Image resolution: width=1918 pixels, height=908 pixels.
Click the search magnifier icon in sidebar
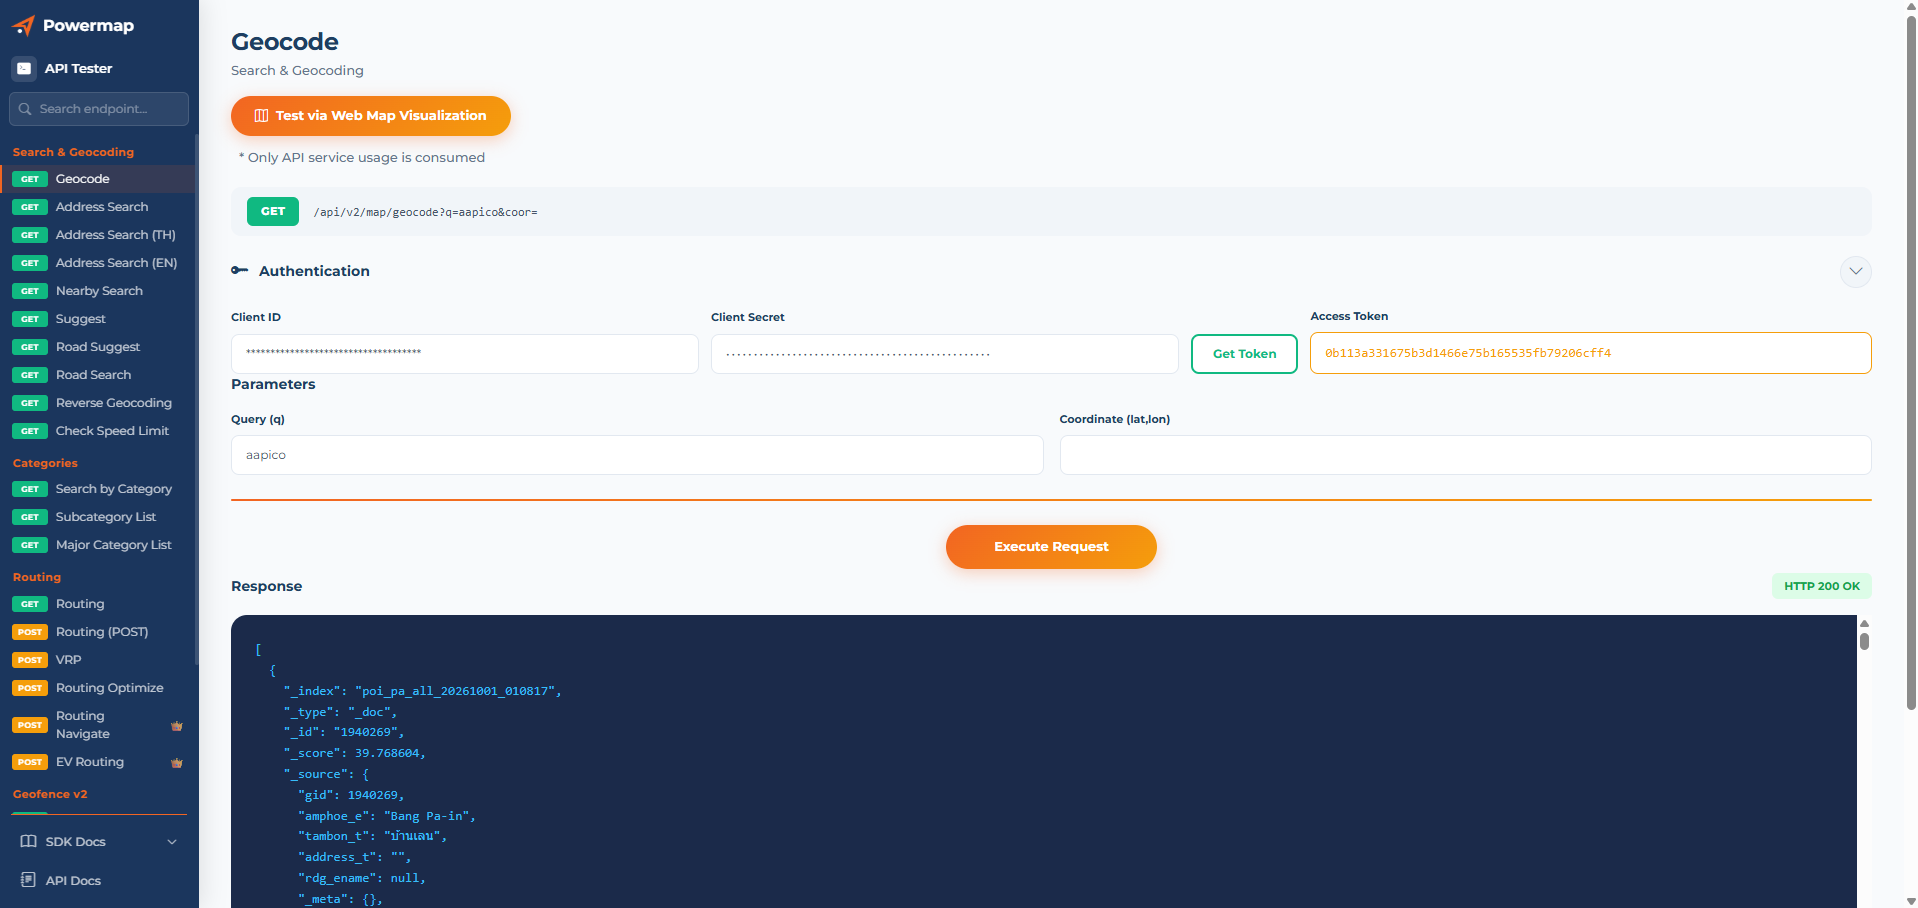pos(25,109)
